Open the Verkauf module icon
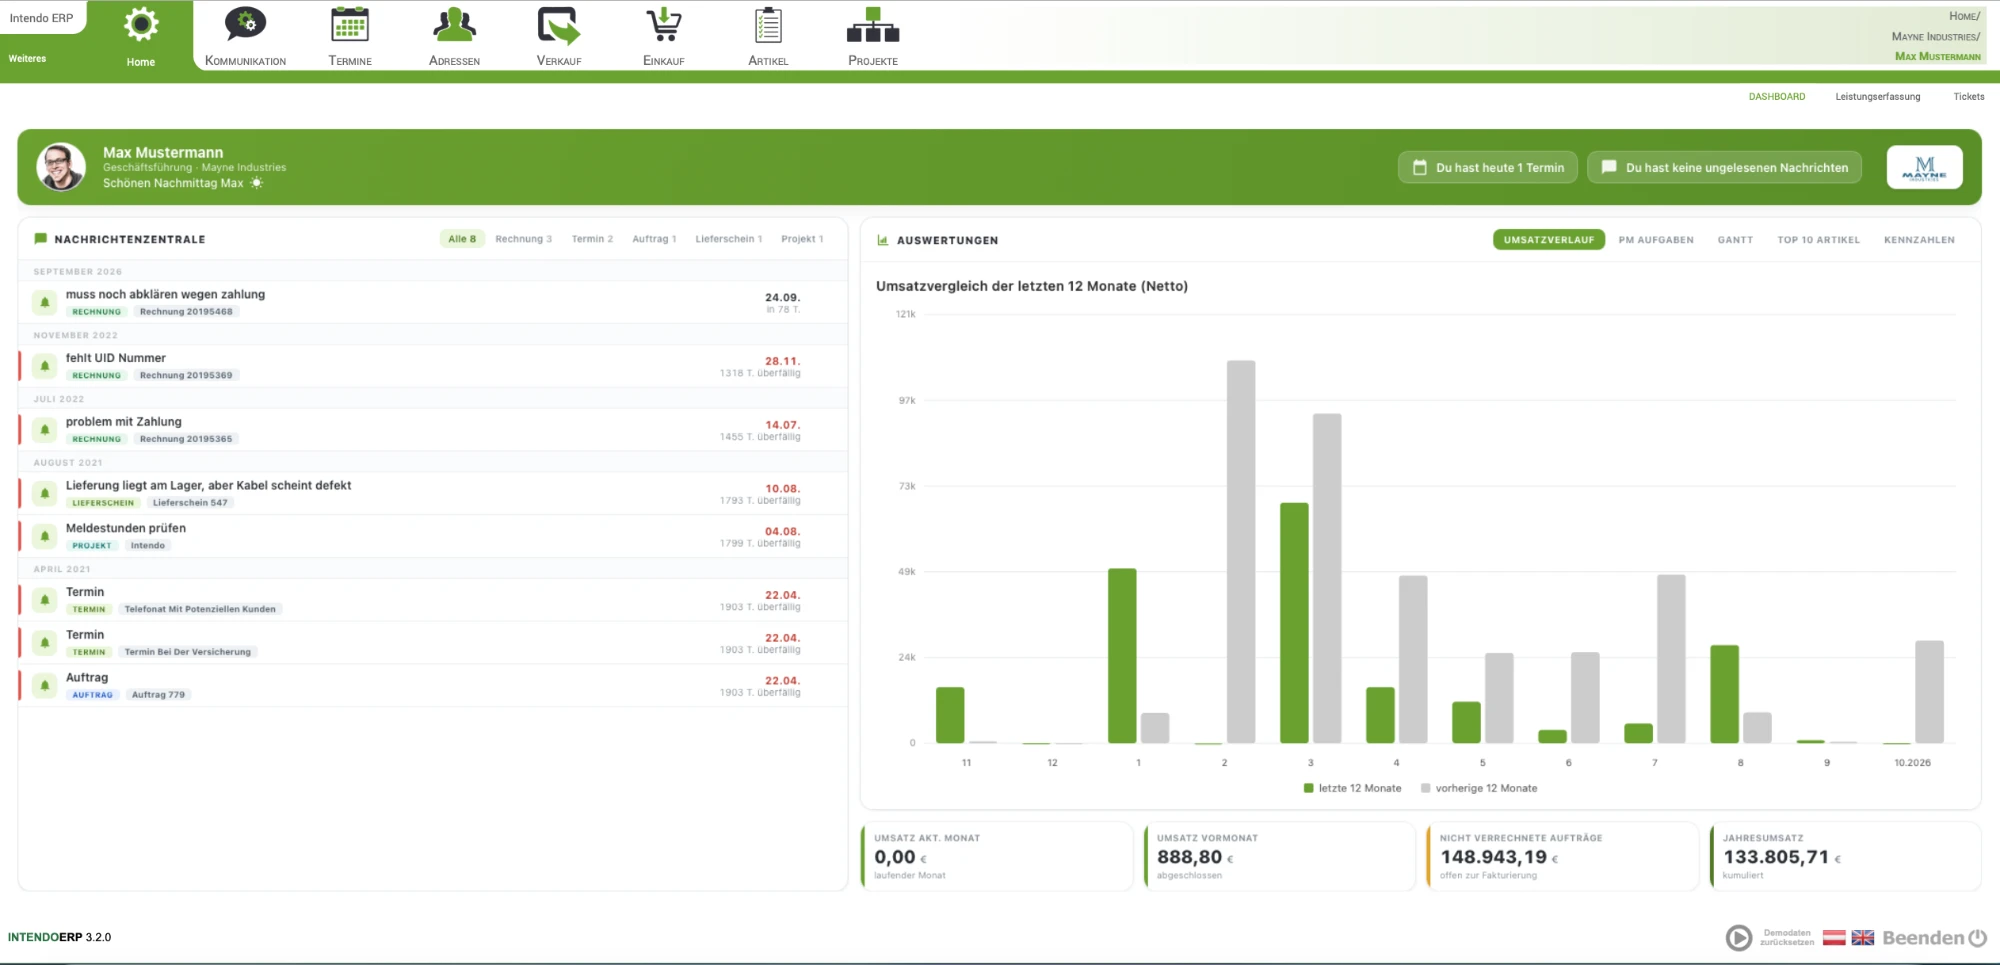This screenshot has width=2000, height=965. point(559,26)
